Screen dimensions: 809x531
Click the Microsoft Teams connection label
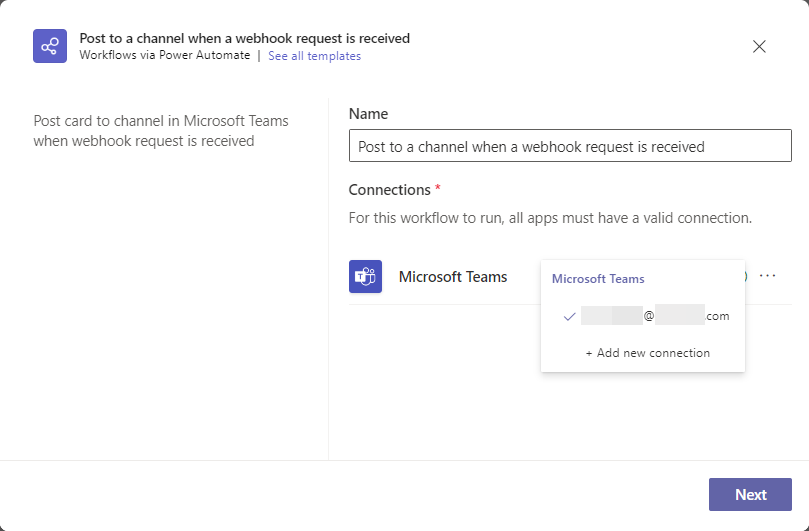[453, 277]
